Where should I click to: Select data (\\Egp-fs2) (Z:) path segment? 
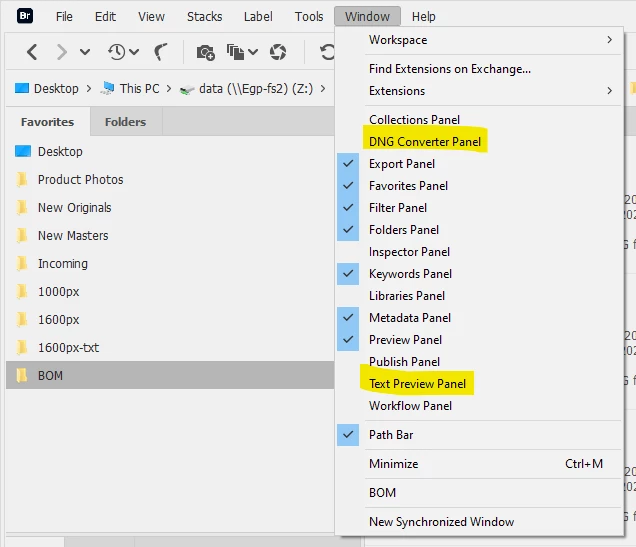[x=256, y=88]
